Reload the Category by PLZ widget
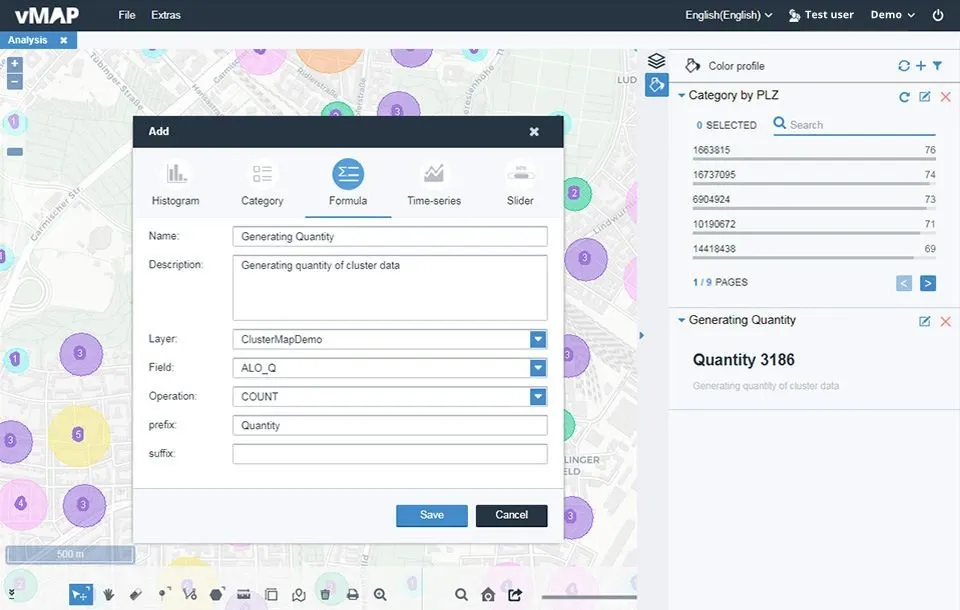The height and width of the screenshot is (610, 960). [904, 97]
